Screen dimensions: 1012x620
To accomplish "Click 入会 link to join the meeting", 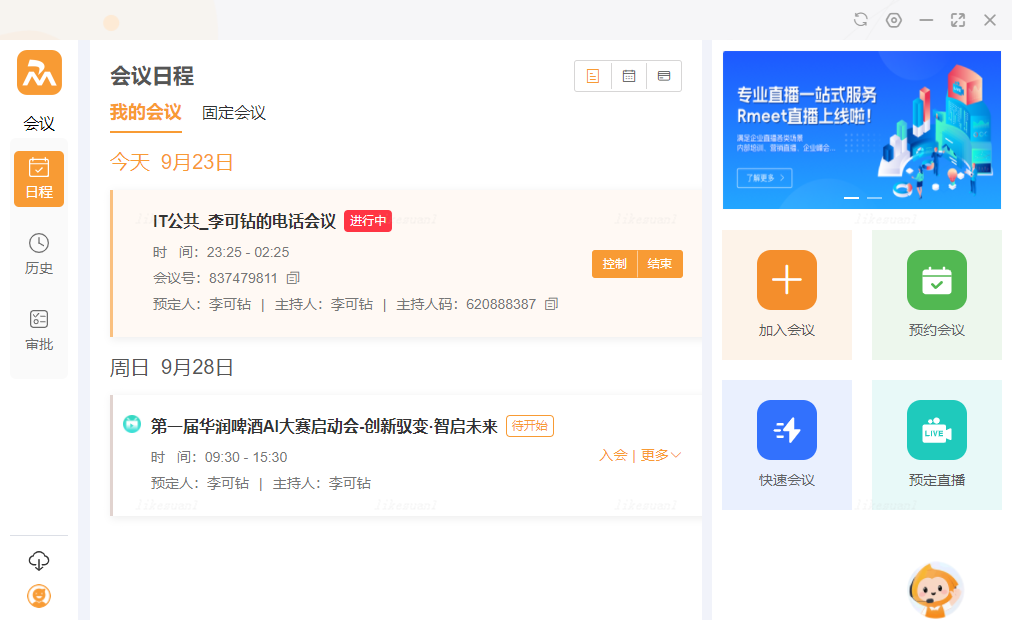I will 613,455.
